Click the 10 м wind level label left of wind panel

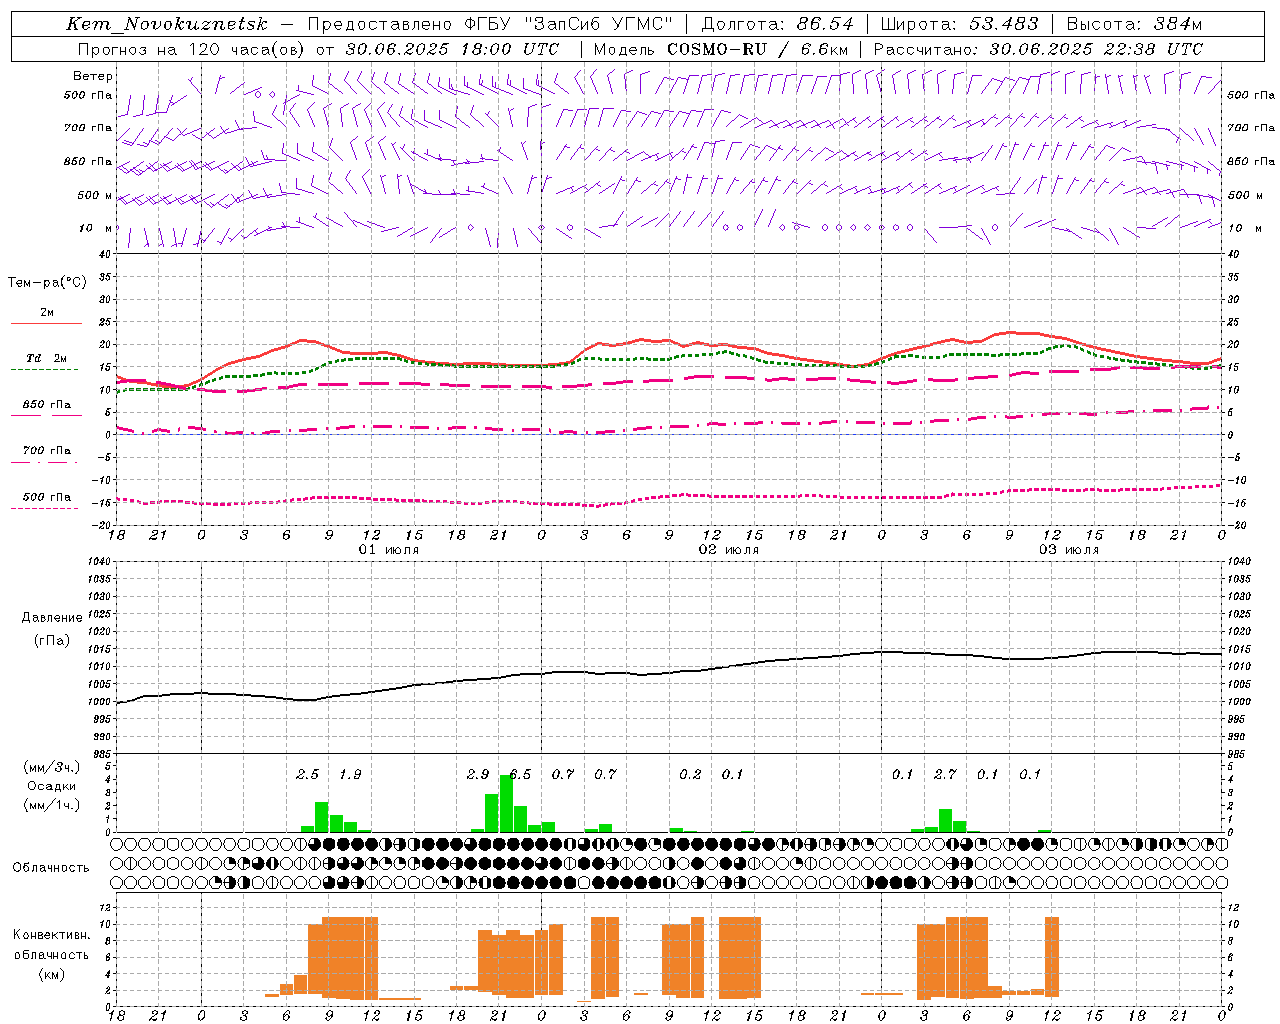[96, 228]
